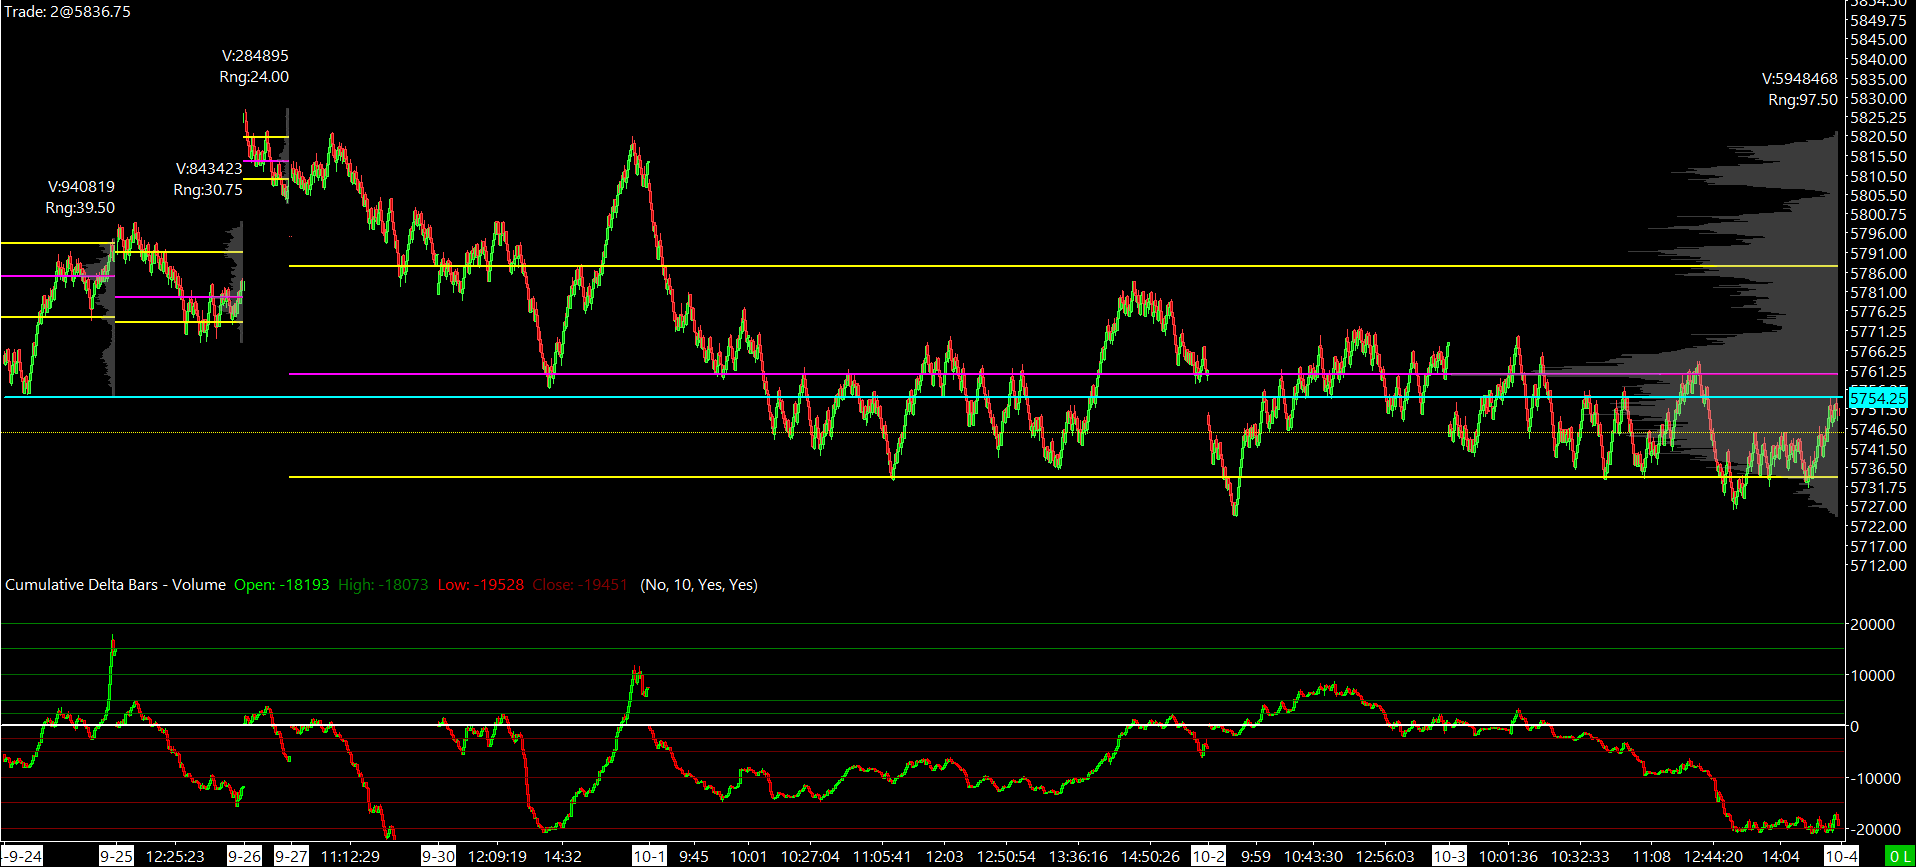Click the 12:09:19 time label
Viewport: 1916px width, 867px height.
[x=497, y=856]
